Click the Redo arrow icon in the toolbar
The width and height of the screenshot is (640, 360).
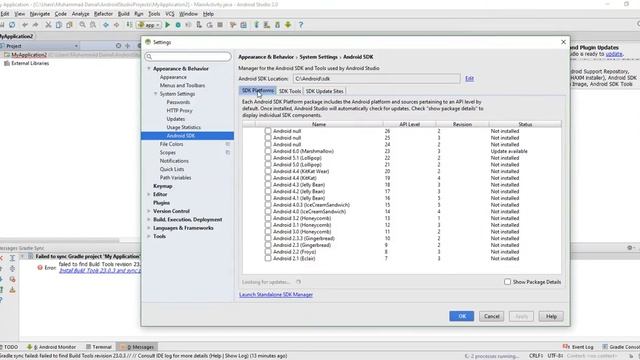point(36,25)
